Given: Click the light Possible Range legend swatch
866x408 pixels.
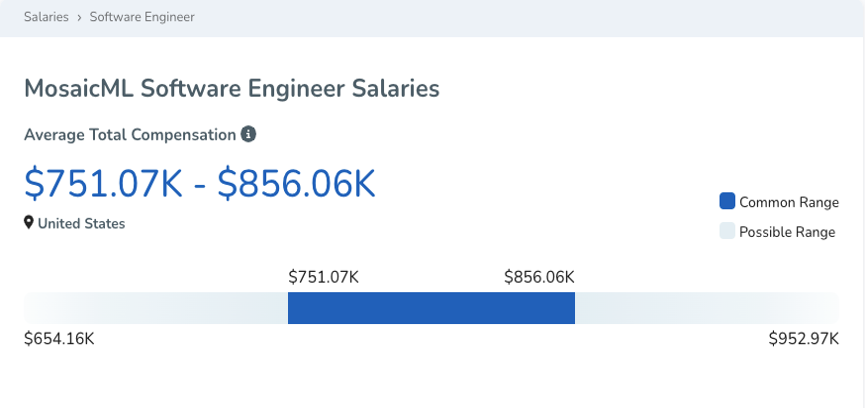Looking at the screenshot, I should coord(727,231).
